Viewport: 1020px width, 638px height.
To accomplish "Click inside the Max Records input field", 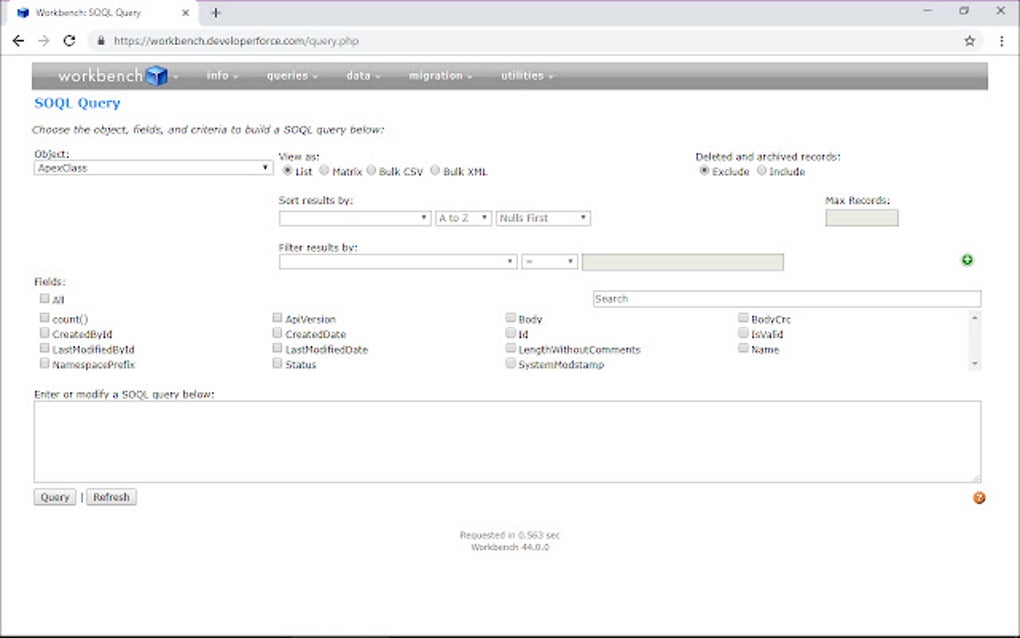I will pyautogui.click(x=861, y=217).
